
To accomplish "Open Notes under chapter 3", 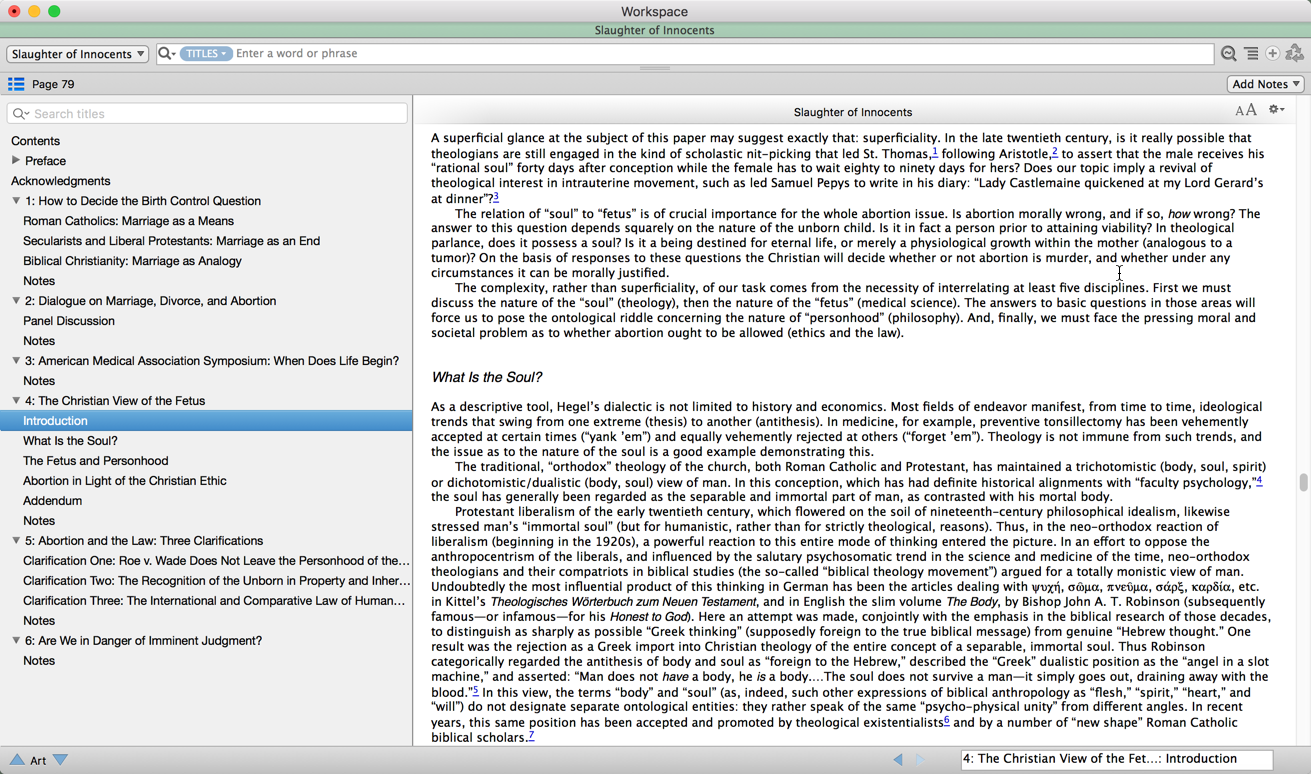I will [39, 381].
